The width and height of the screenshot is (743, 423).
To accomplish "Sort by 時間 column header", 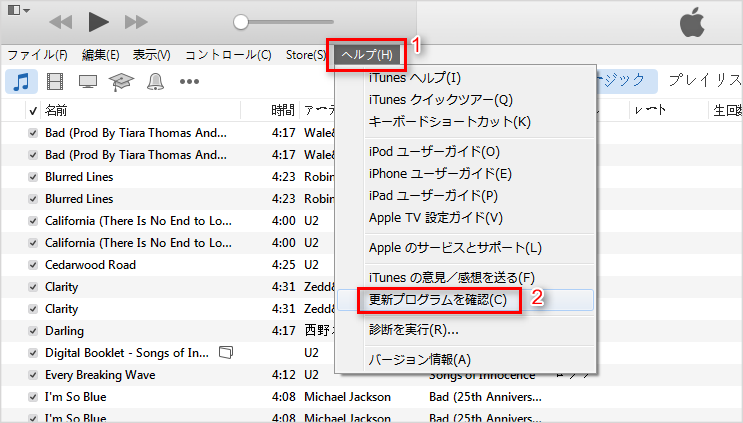I will click(283, 111).
